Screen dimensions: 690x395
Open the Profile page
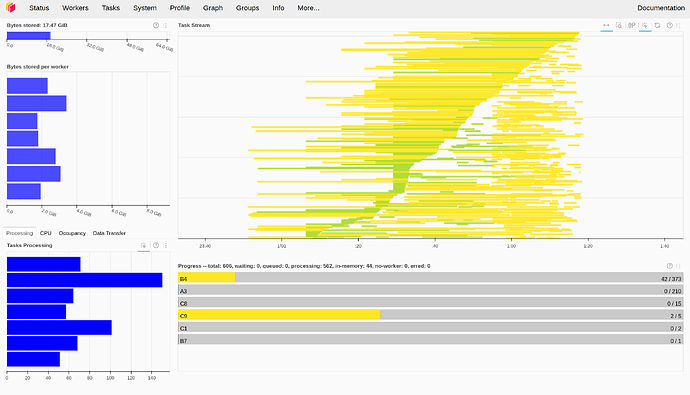[180, 8]
